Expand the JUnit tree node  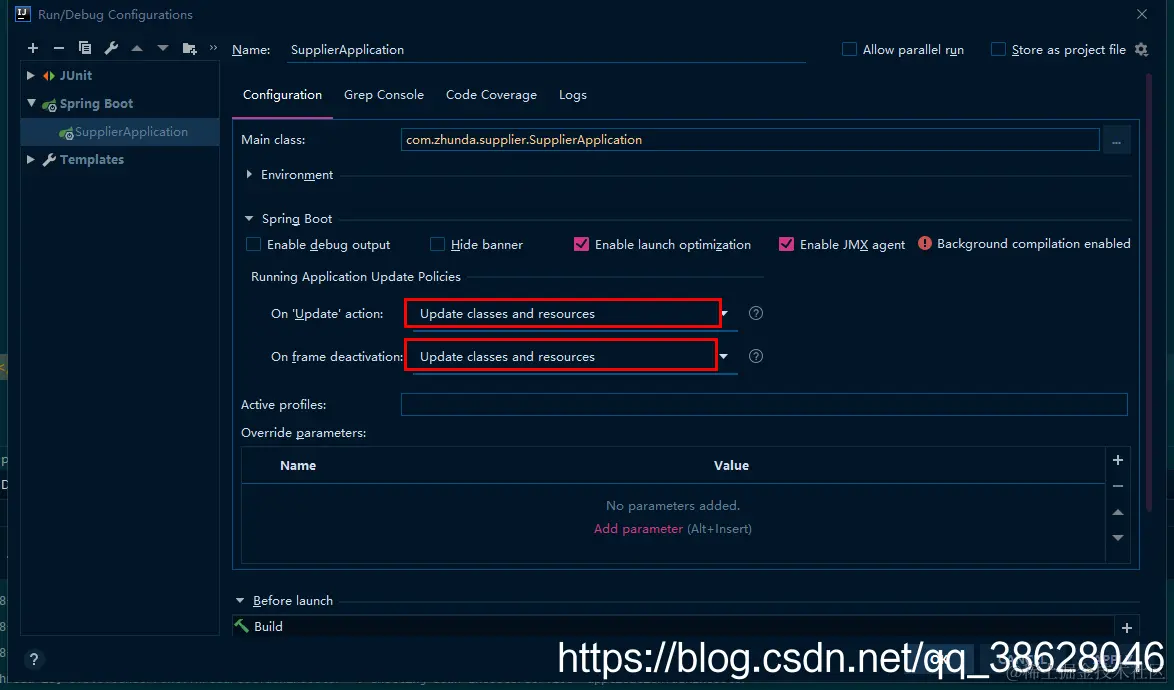point(31,76)
